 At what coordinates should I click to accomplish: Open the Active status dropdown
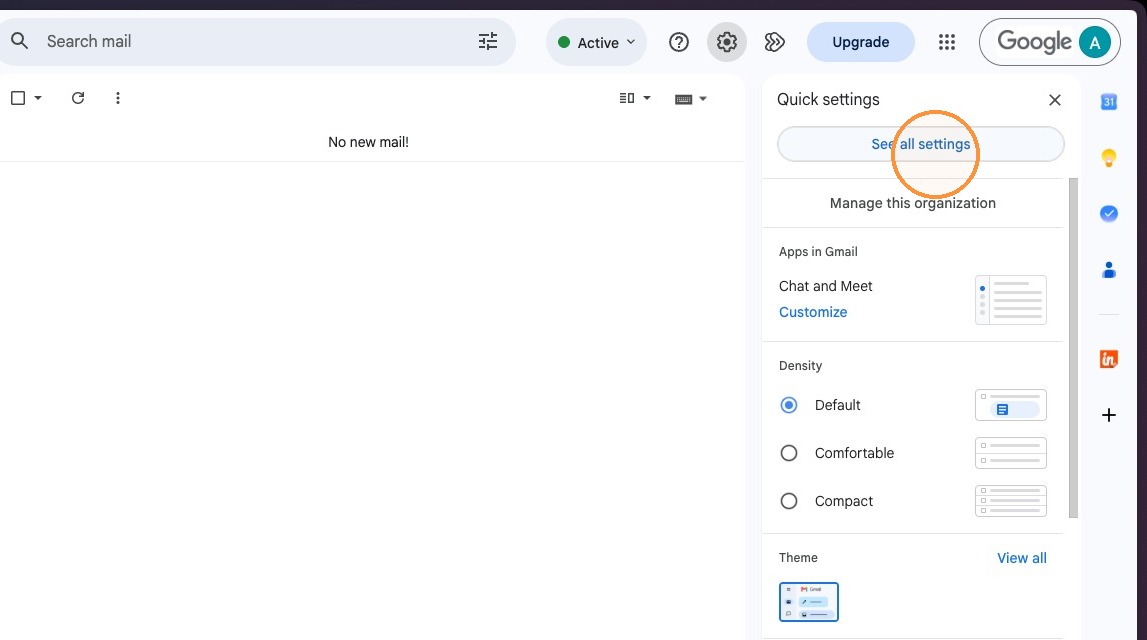pyautogui.click(x=596, y=42)
